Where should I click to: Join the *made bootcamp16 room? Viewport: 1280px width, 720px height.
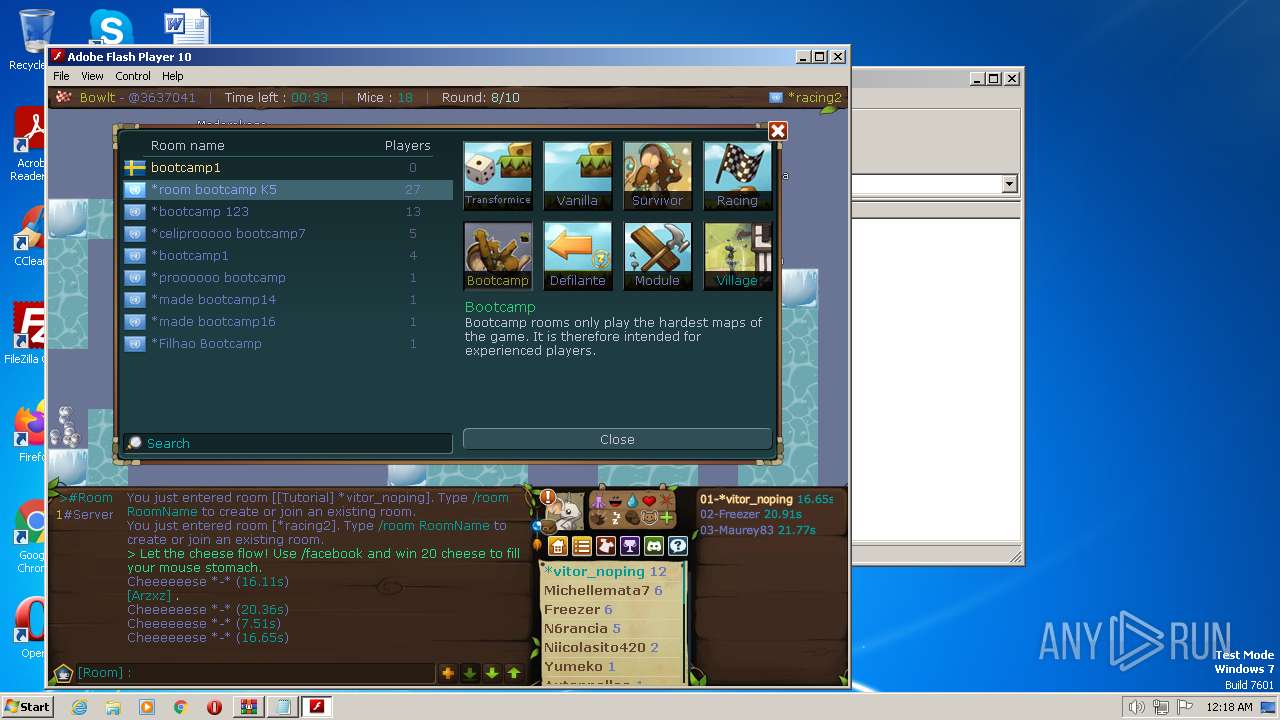pyautogui.click(x=288, y=322)
